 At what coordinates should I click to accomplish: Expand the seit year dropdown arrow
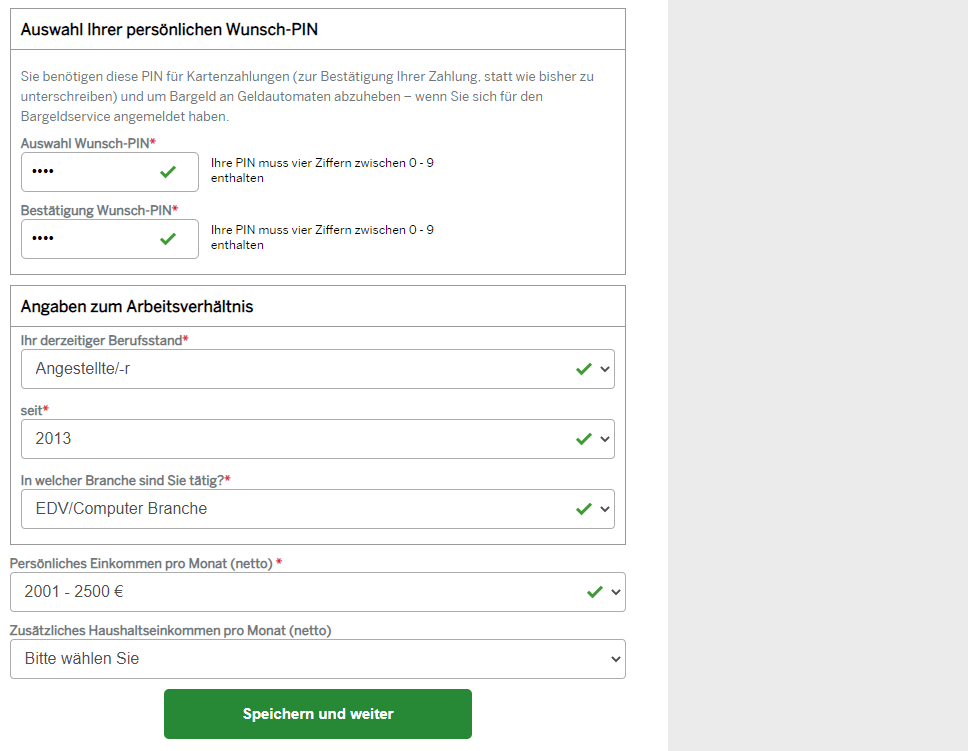point(604,439)
